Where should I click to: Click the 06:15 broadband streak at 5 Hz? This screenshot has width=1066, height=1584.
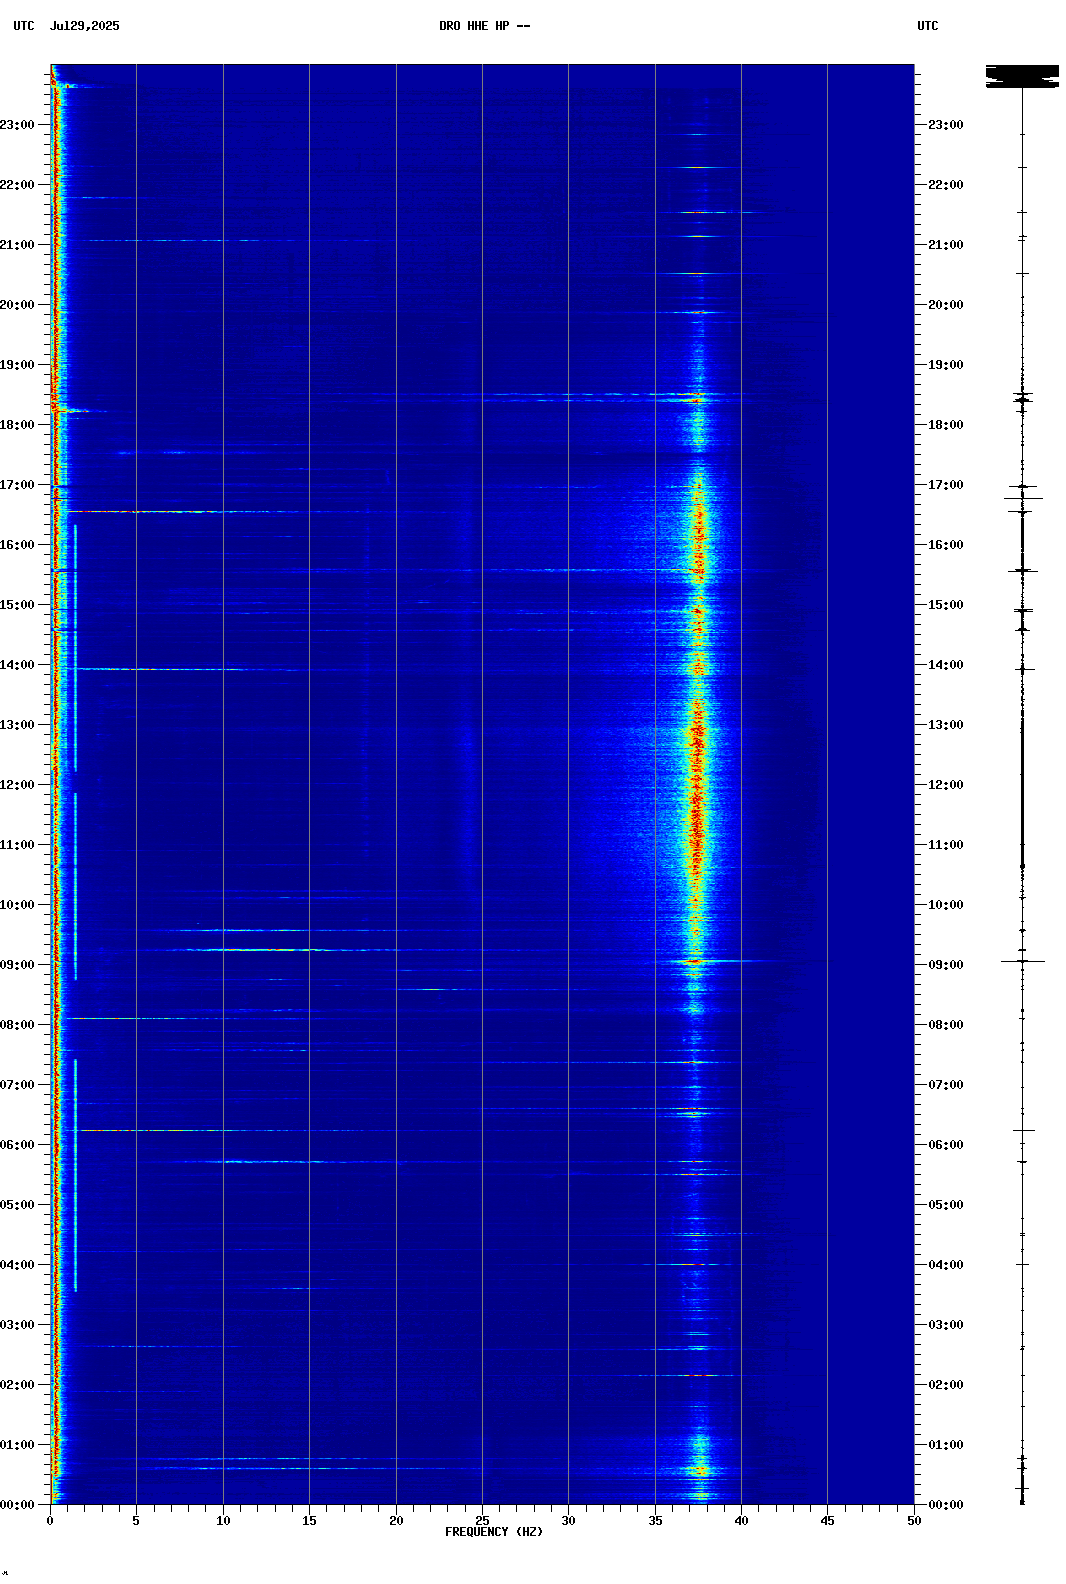coord(136,1131)
